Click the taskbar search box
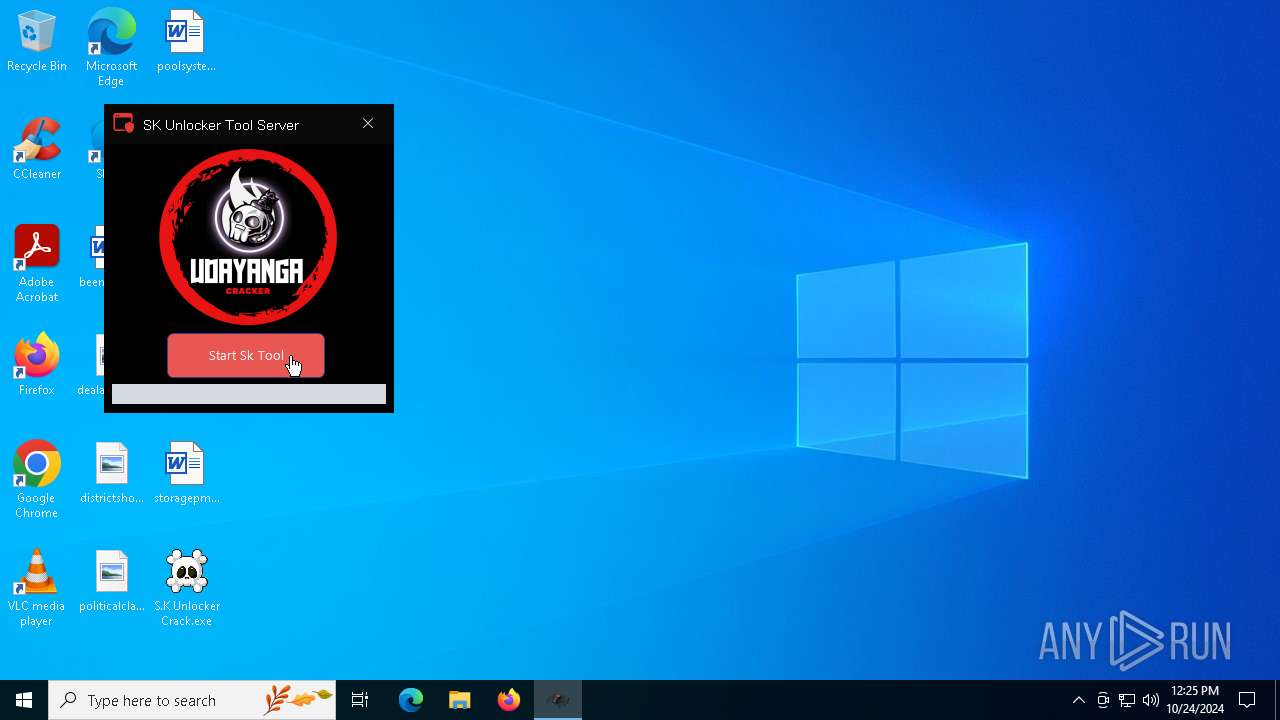The height and width of the screenshot is (720, 1280). [x=192, y=700]
